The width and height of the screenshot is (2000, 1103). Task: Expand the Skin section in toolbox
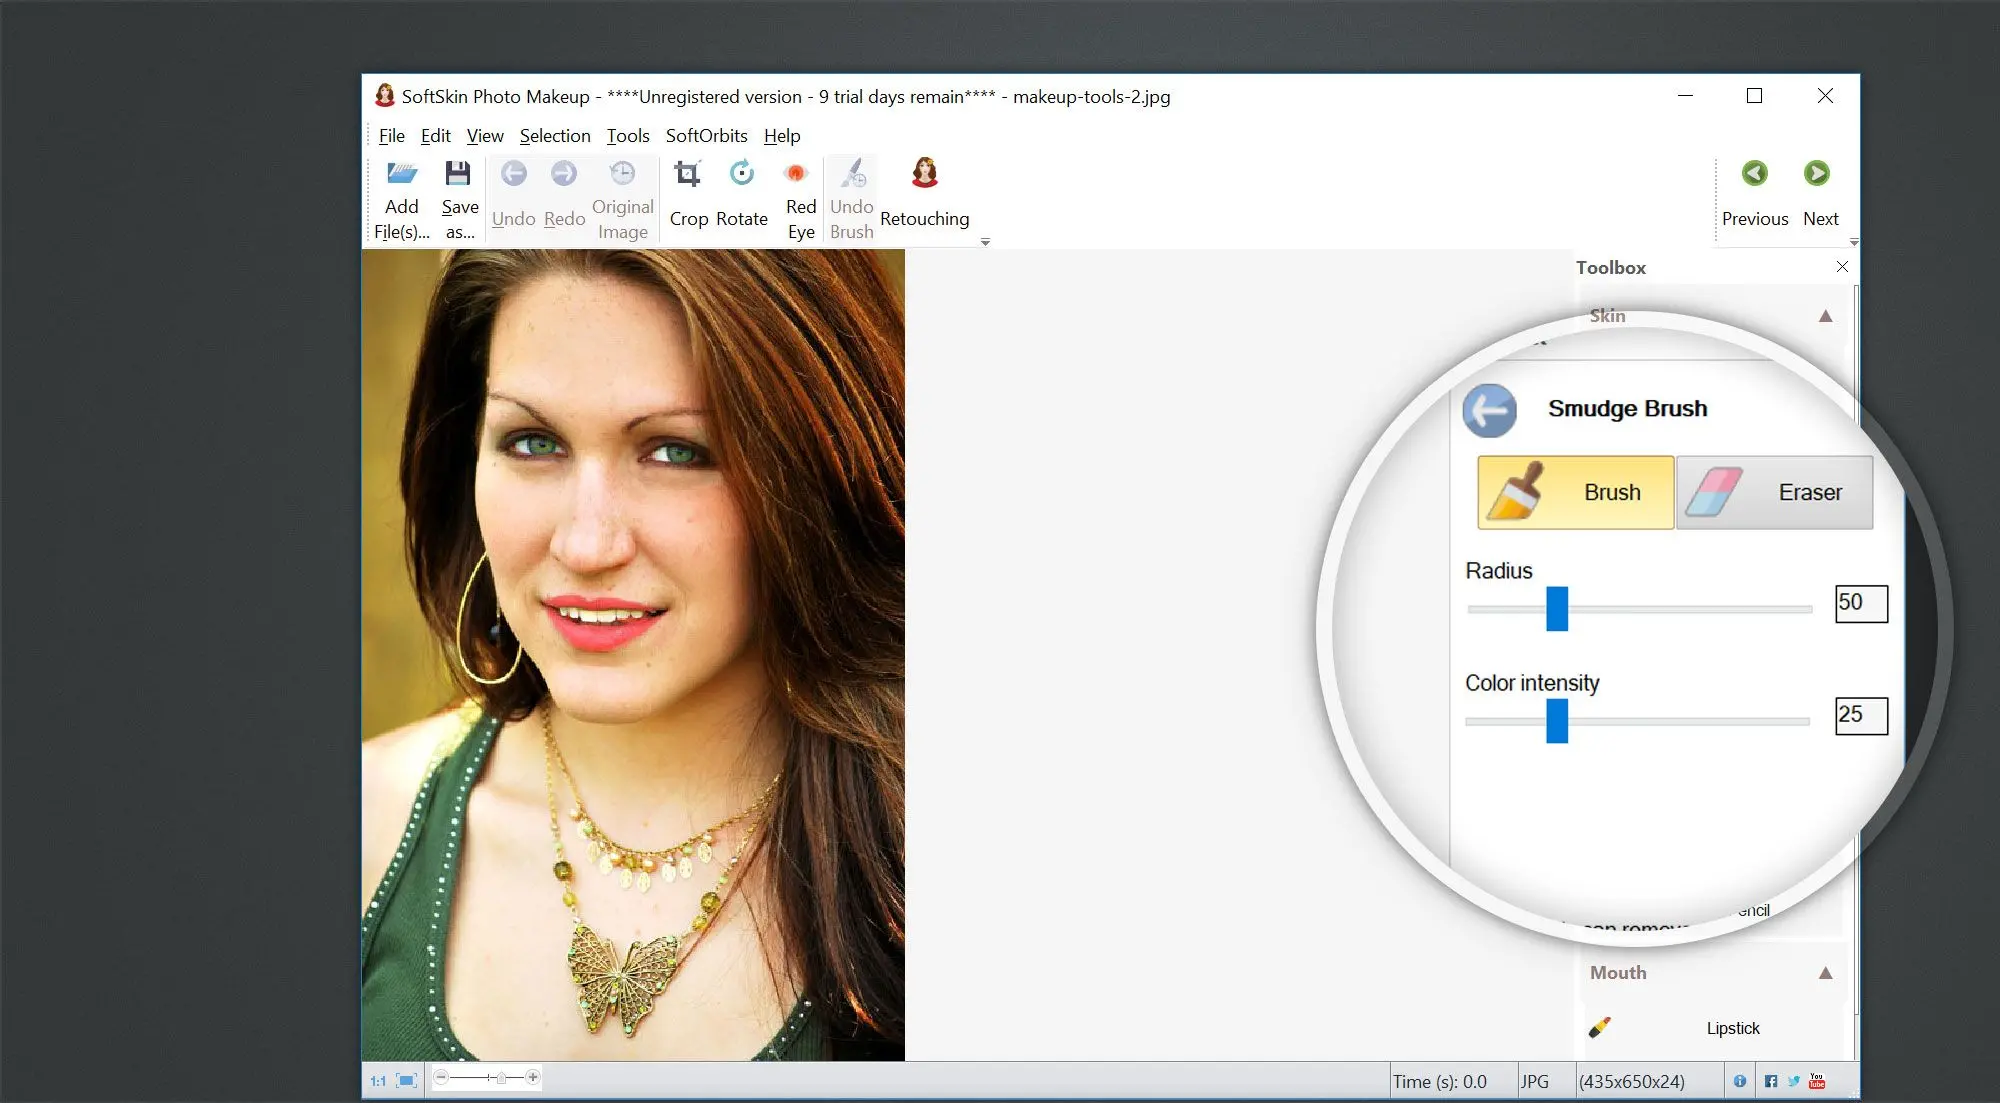1830,315
